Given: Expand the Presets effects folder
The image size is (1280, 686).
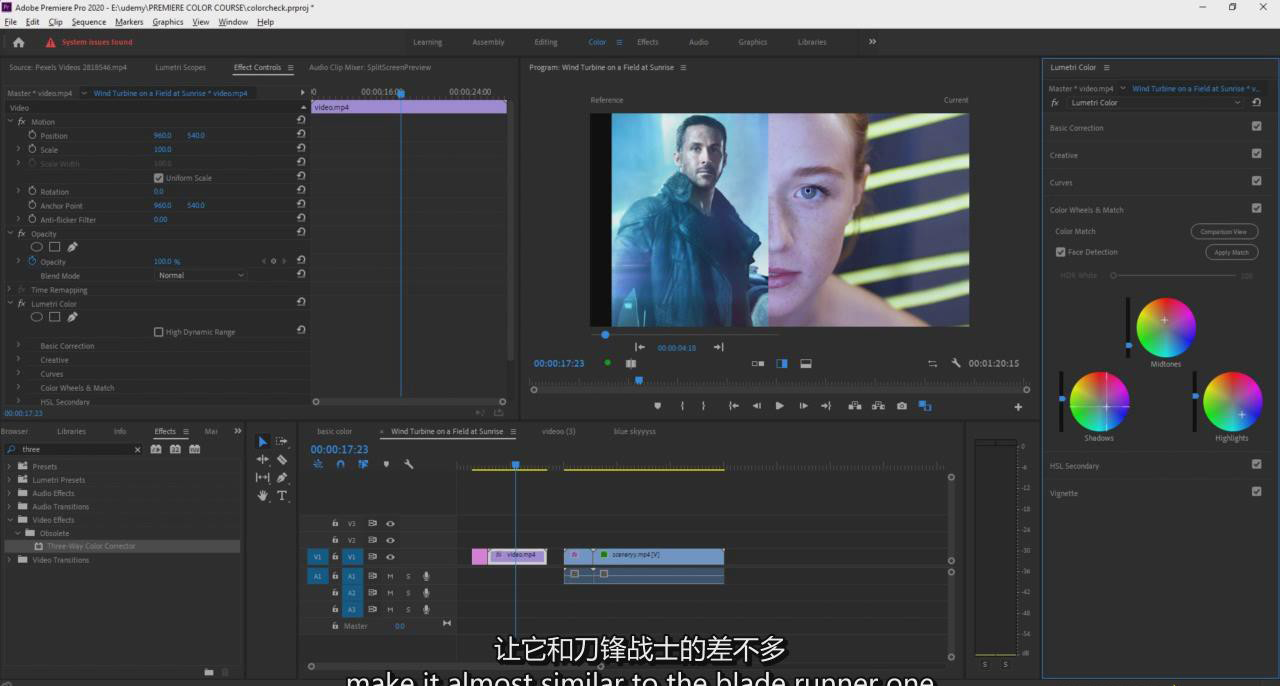Looking at the screenshot, I should point(11,467).
